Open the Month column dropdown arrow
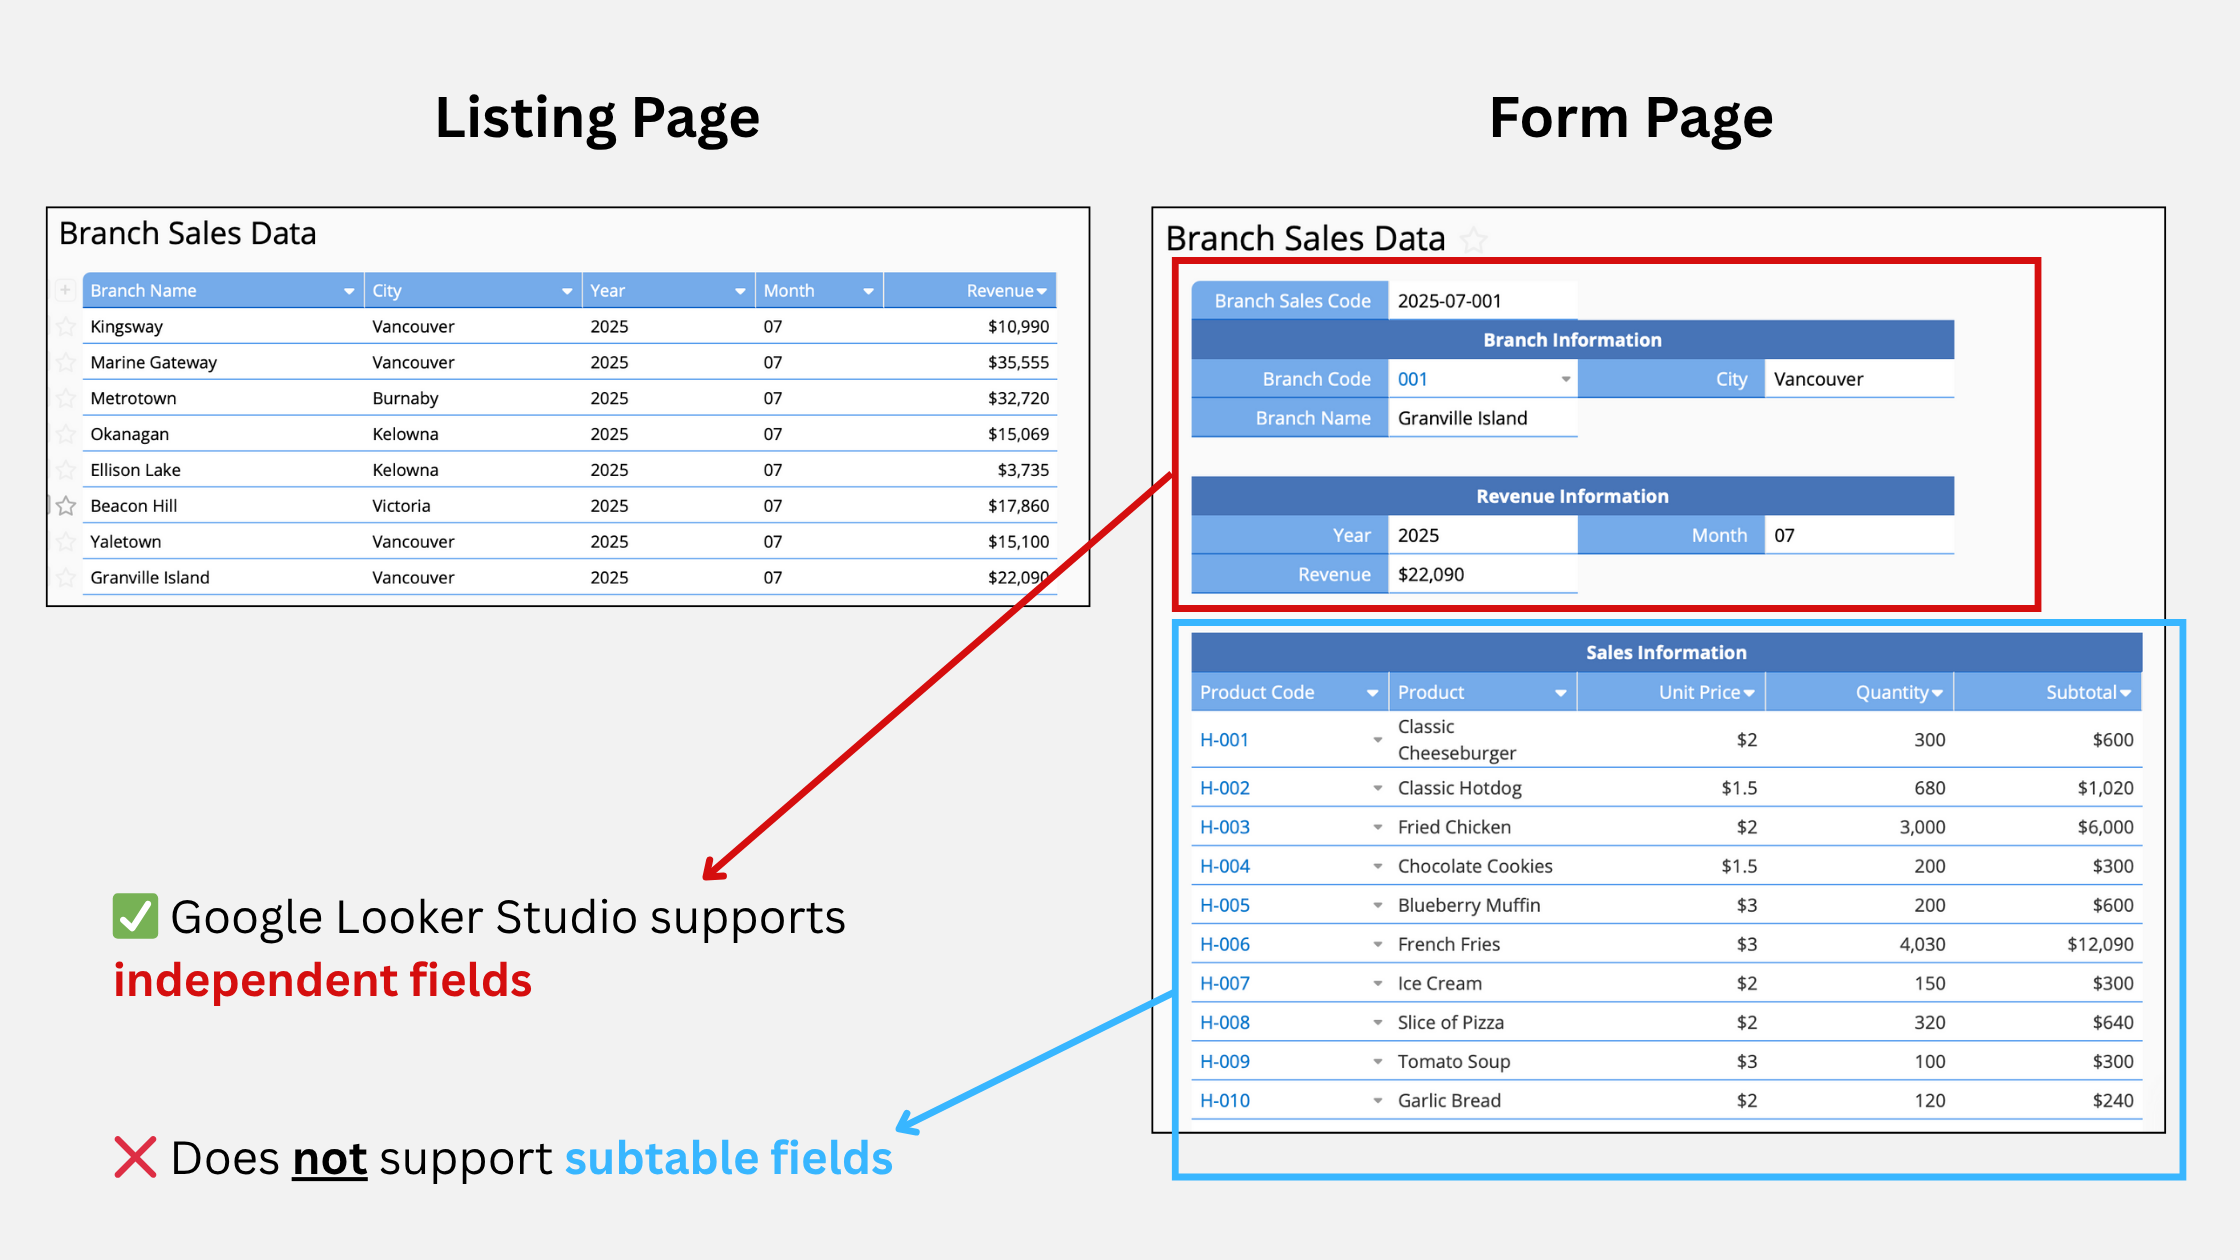This screenshot has height=1260, width=2240. [x=868, y=291]
